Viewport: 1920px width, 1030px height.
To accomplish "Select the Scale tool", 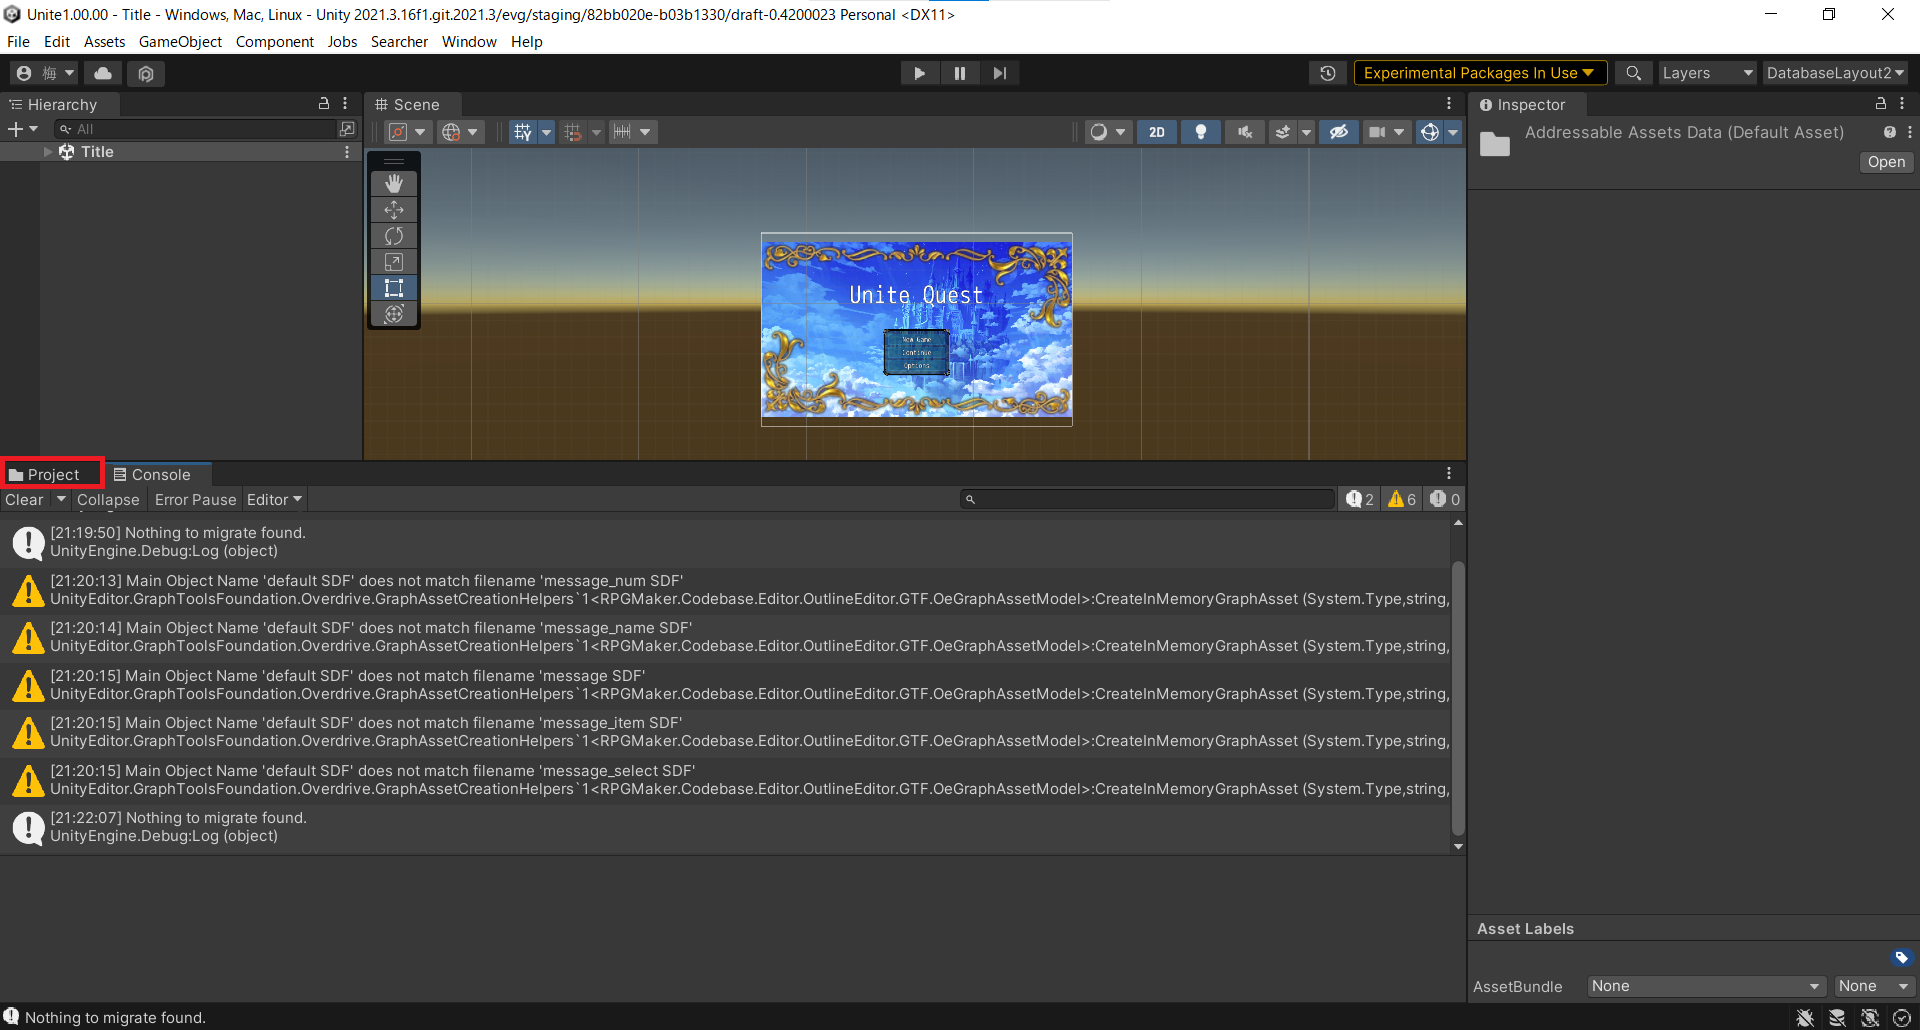I will [x=394, y=262].
